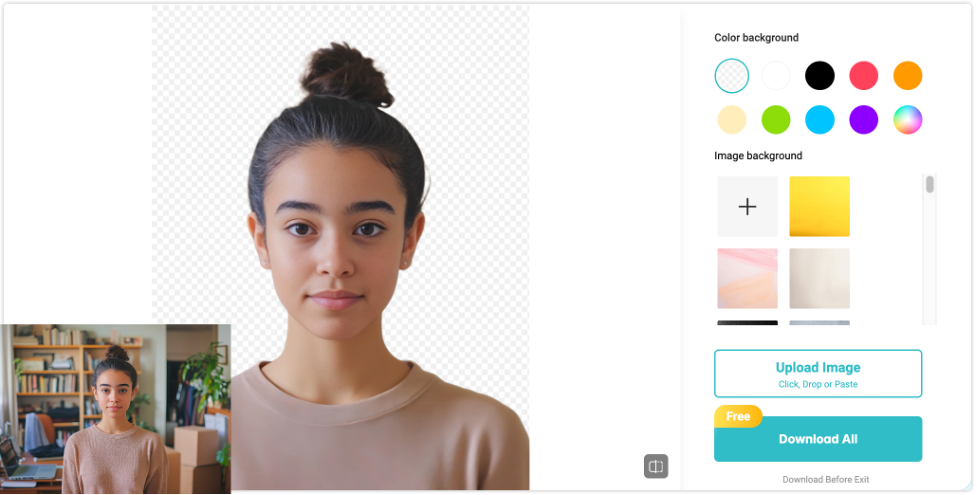Screen dimensions: 977x495
Task: Open the rainbow custom color picker
Action: pos(907,120)
